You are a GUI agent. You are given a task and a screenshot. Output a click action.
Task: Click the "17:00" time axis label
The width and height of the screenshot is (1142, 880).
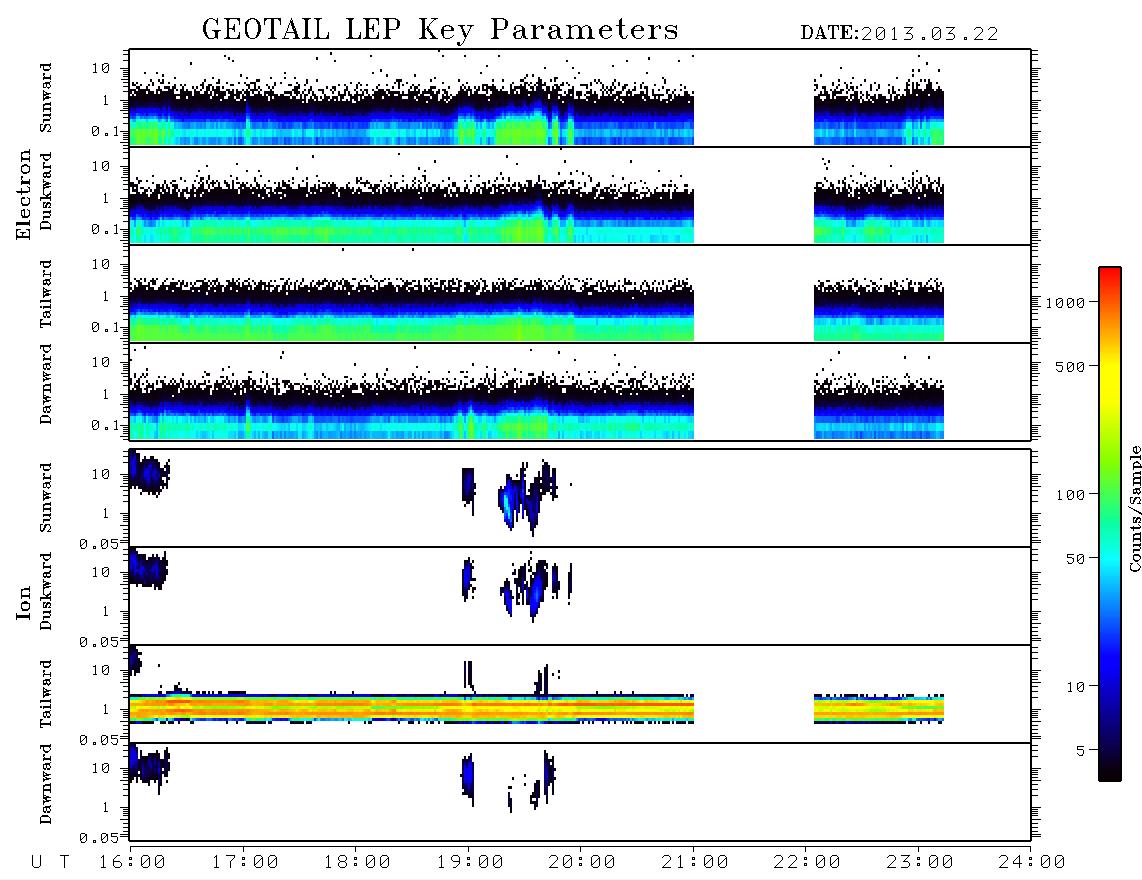pos(245,863)
